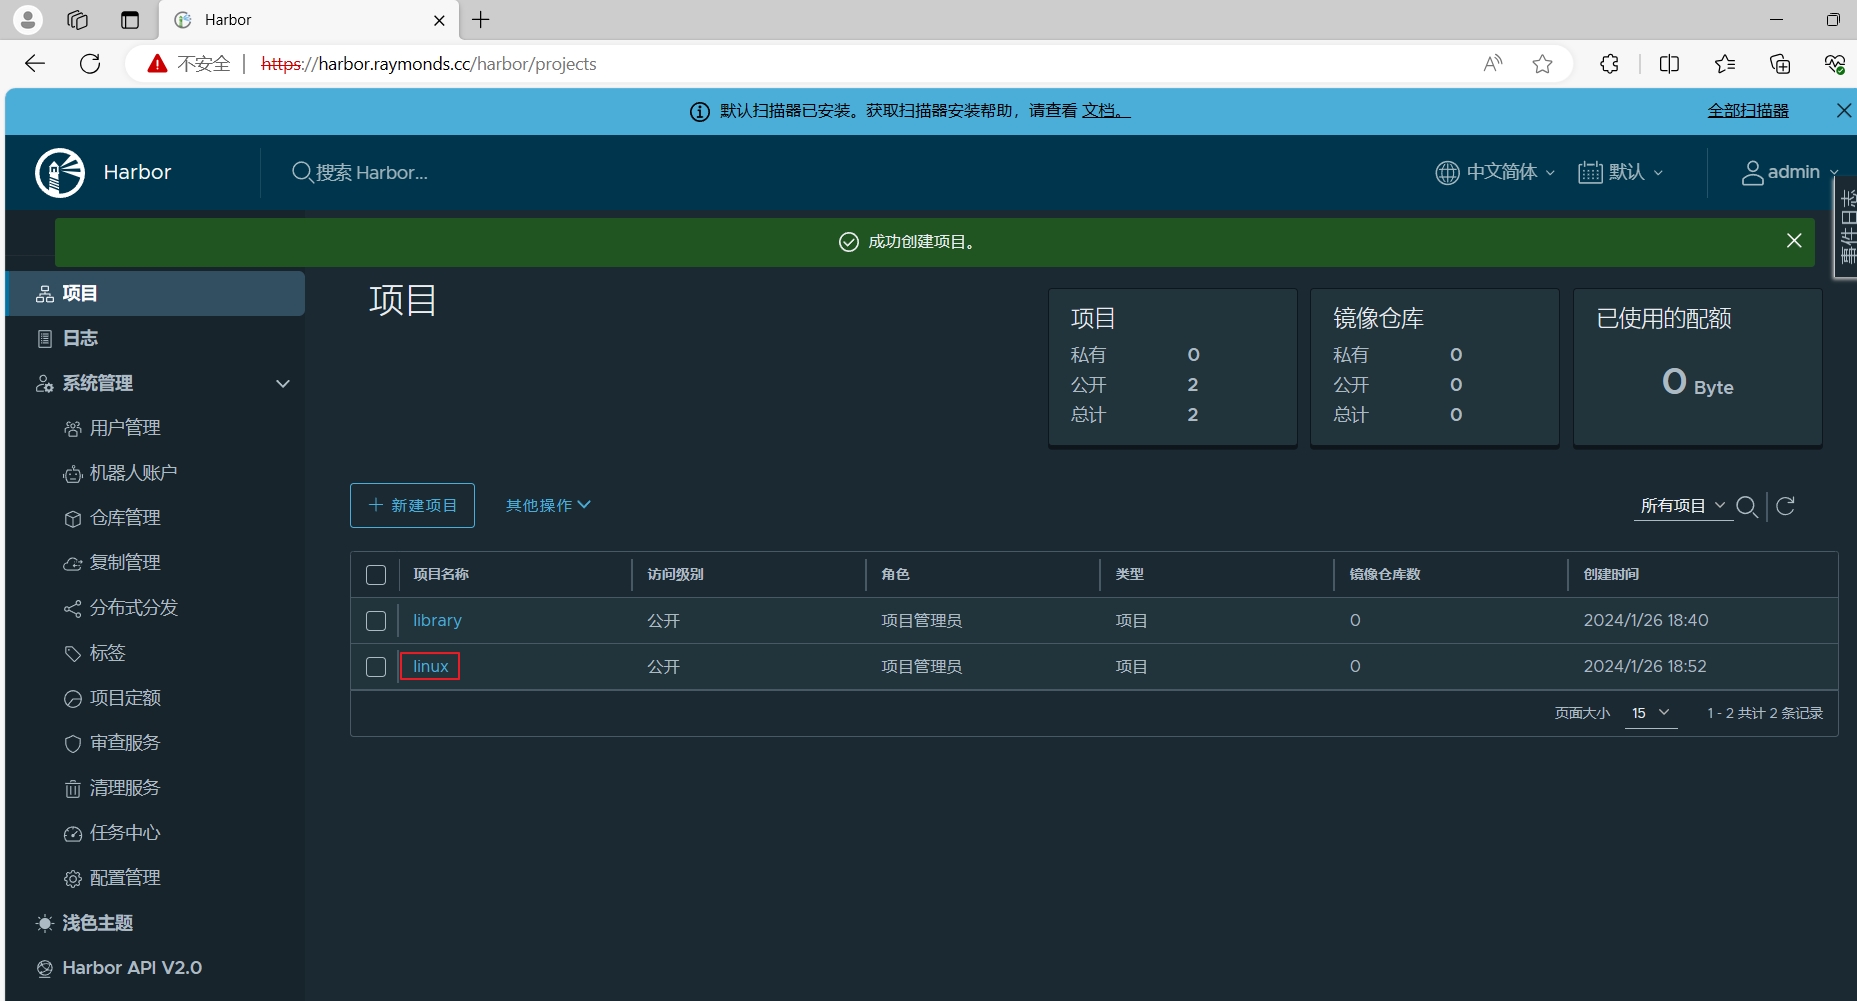Toggle browser split screen view
Viewport: 1857px width, 1001px height.
point(1669,64)
